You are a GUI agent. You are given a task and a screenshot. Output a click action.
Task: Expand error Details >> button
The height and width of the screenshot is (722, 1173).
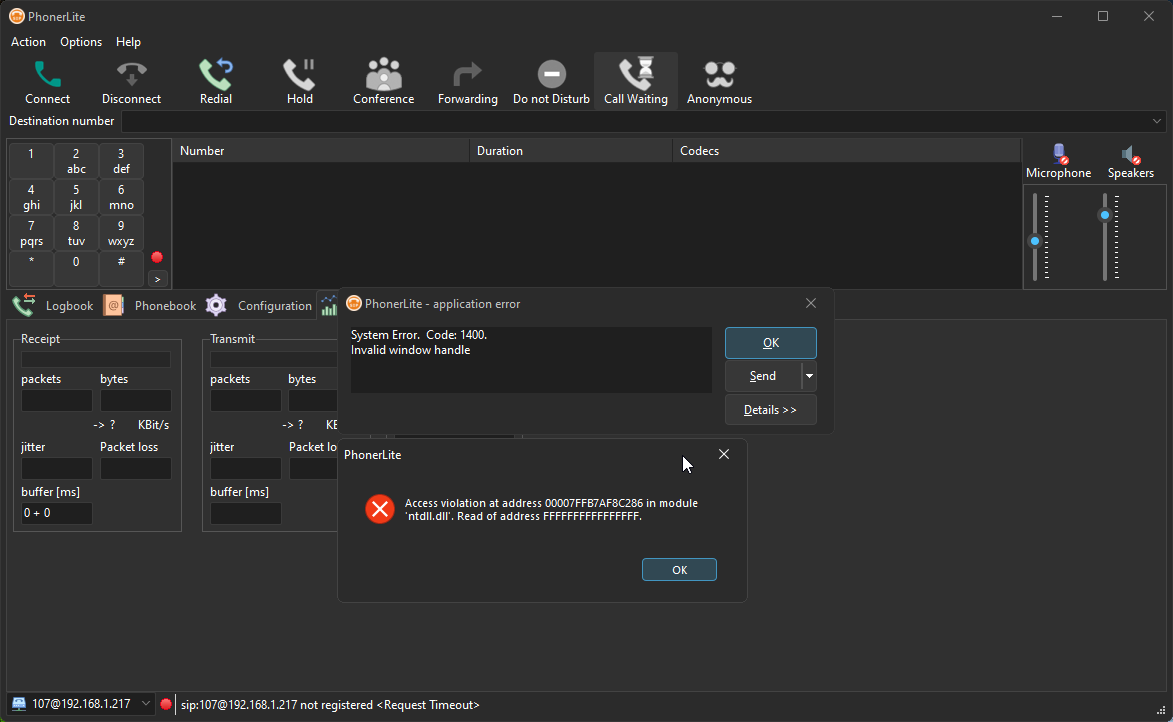coord(770,410)
